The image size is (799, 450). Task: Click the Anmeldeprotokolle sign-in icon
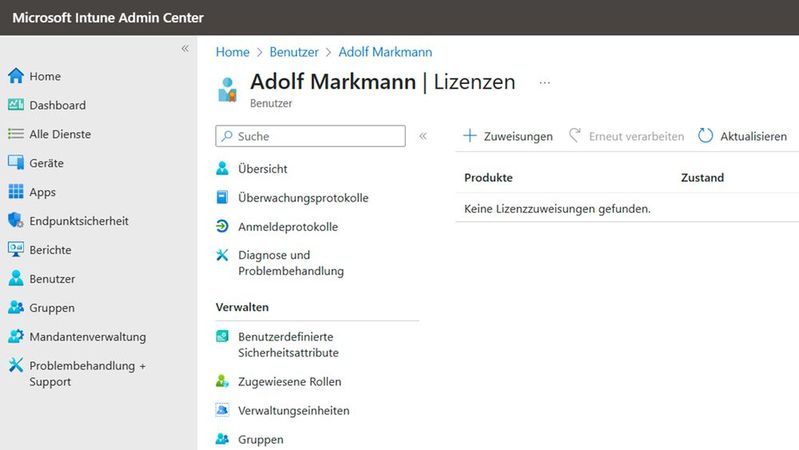click(x=222, y=226)
